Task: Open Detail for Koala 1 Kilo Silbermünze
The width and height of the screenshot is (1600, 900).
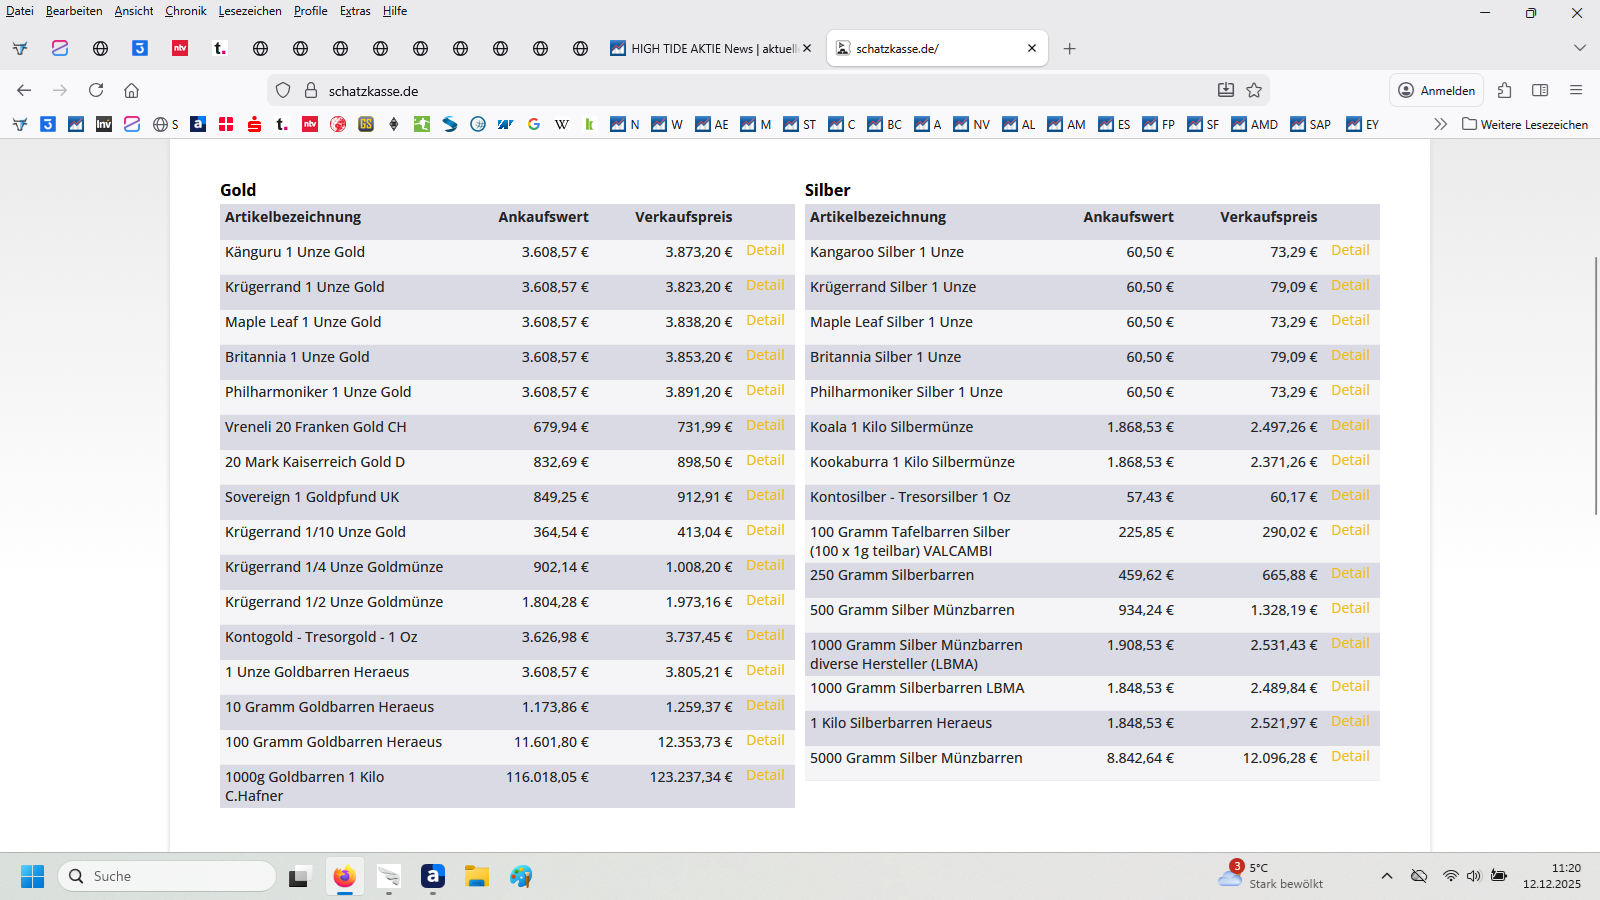Action: point(1350,426)
